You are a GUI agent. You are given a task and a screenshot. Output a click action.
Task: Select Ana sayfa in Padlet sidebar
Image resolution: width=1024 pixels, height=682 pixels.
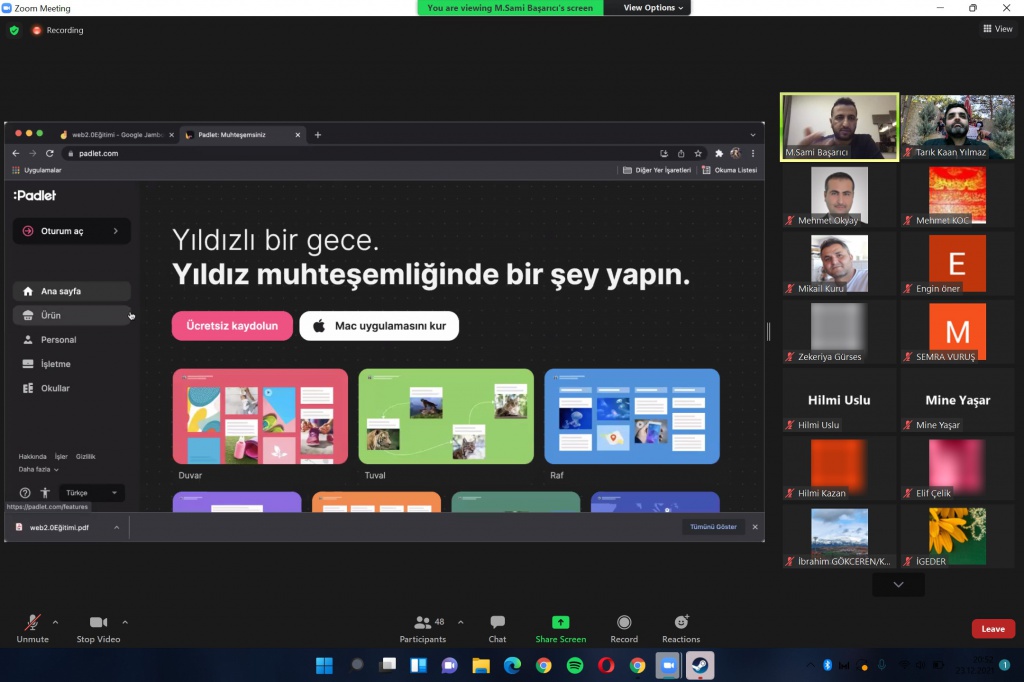[x=72, y=291]
